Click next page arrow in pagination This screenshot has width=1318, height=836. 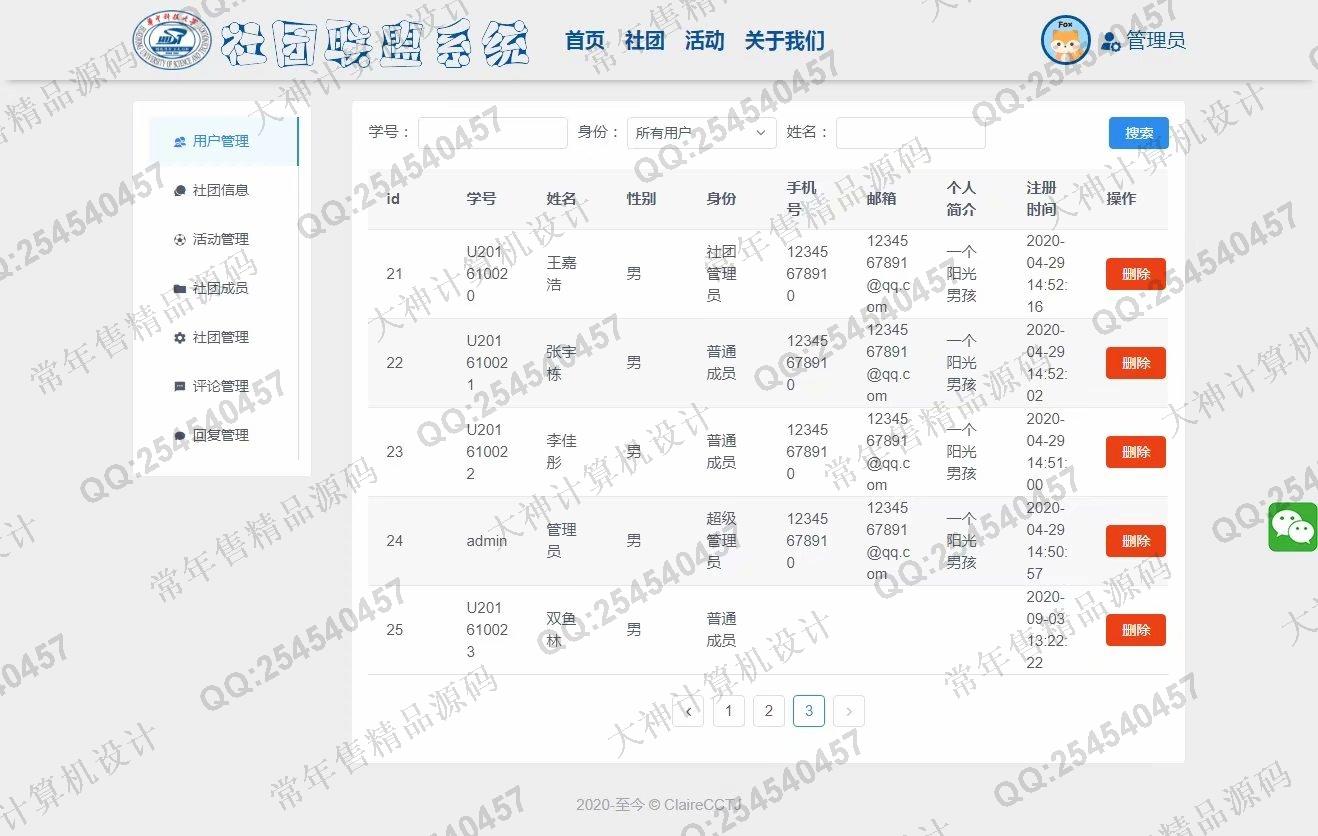coord(848,711)
